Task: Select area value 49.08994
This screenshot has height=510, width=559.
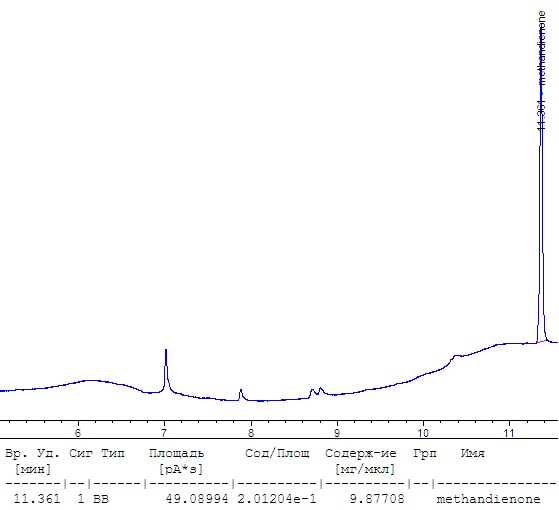Action: (x=197, y=499)
